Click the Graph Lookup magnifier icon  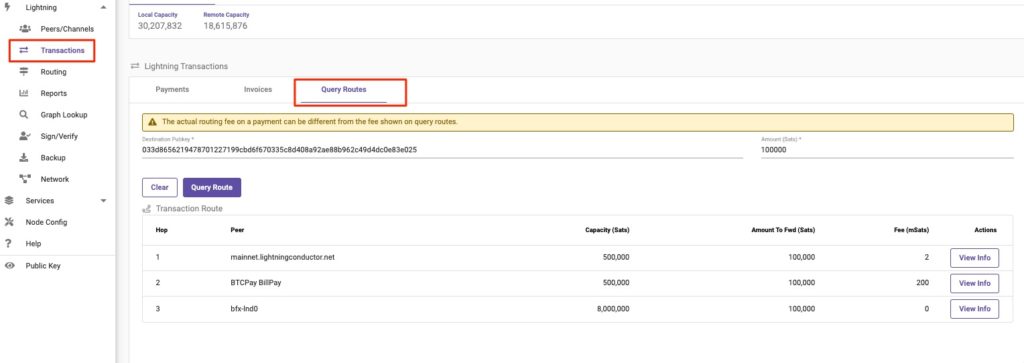(x=24, y=114)
